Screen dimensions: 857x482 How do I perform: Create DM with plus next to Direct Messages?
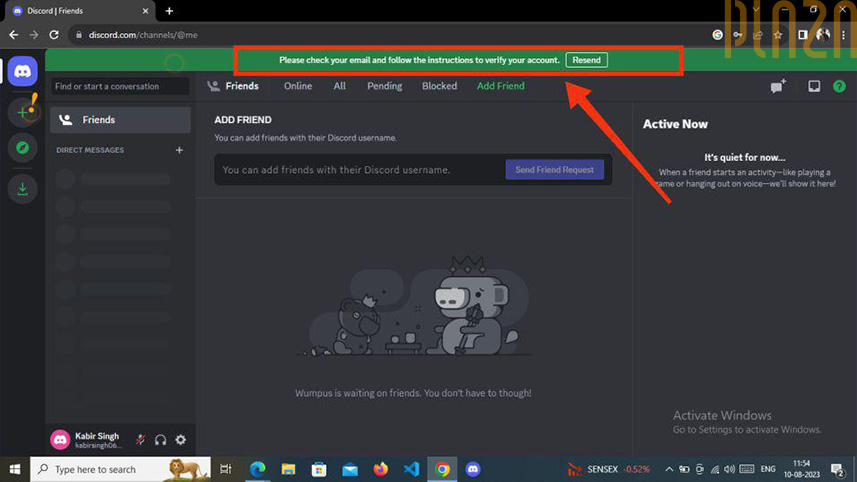point(179,150)
